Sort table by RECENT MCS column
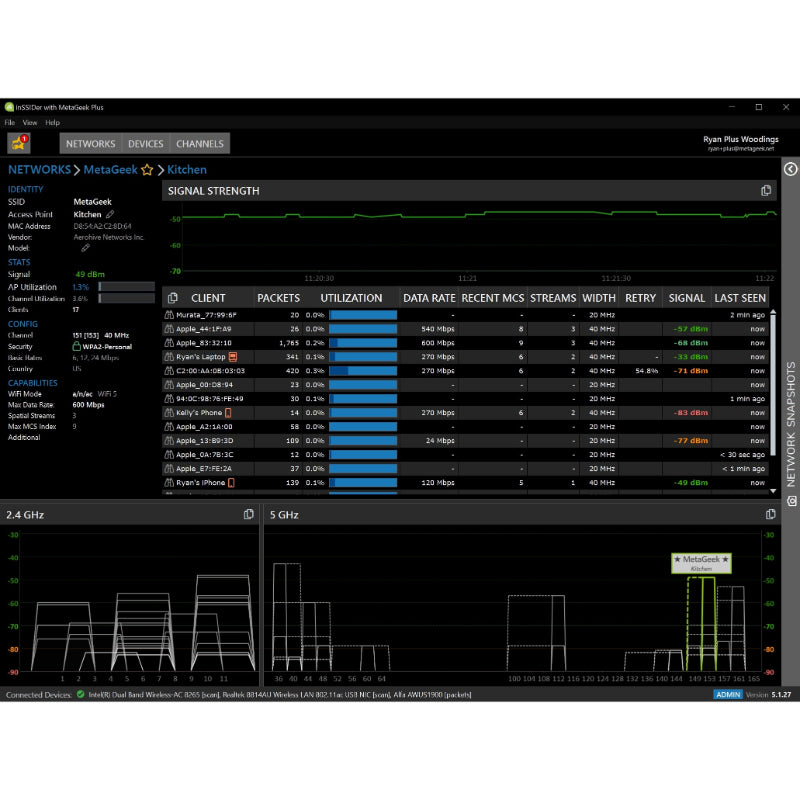 (x=492, y=298)
